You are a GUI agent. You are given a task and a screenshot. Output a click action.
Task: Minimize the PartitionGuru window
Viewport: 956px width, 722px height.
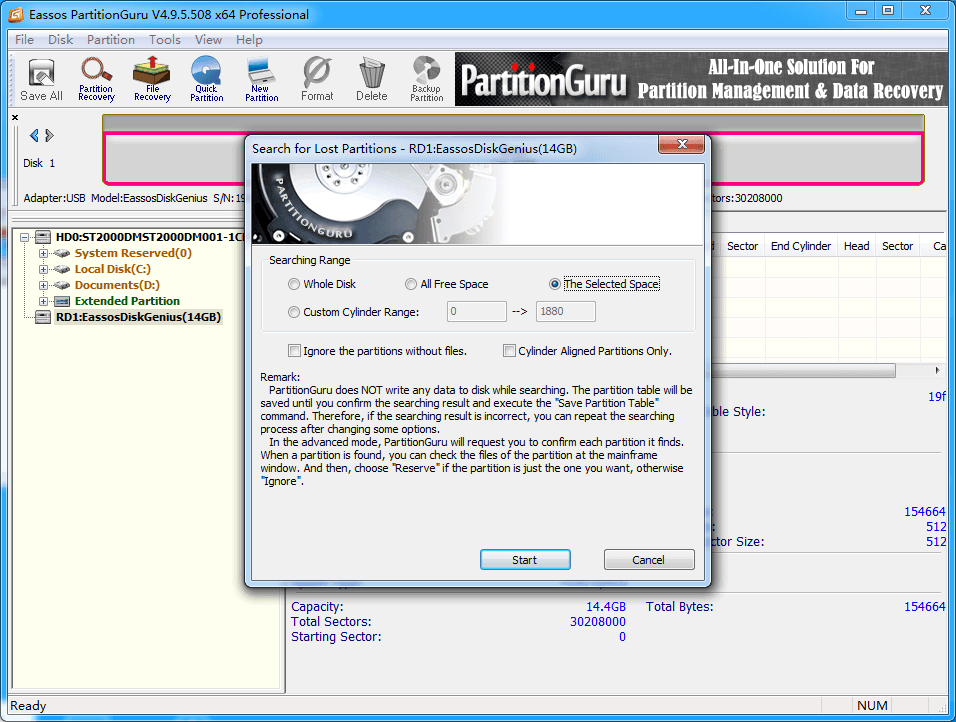(x=861, y=11)
